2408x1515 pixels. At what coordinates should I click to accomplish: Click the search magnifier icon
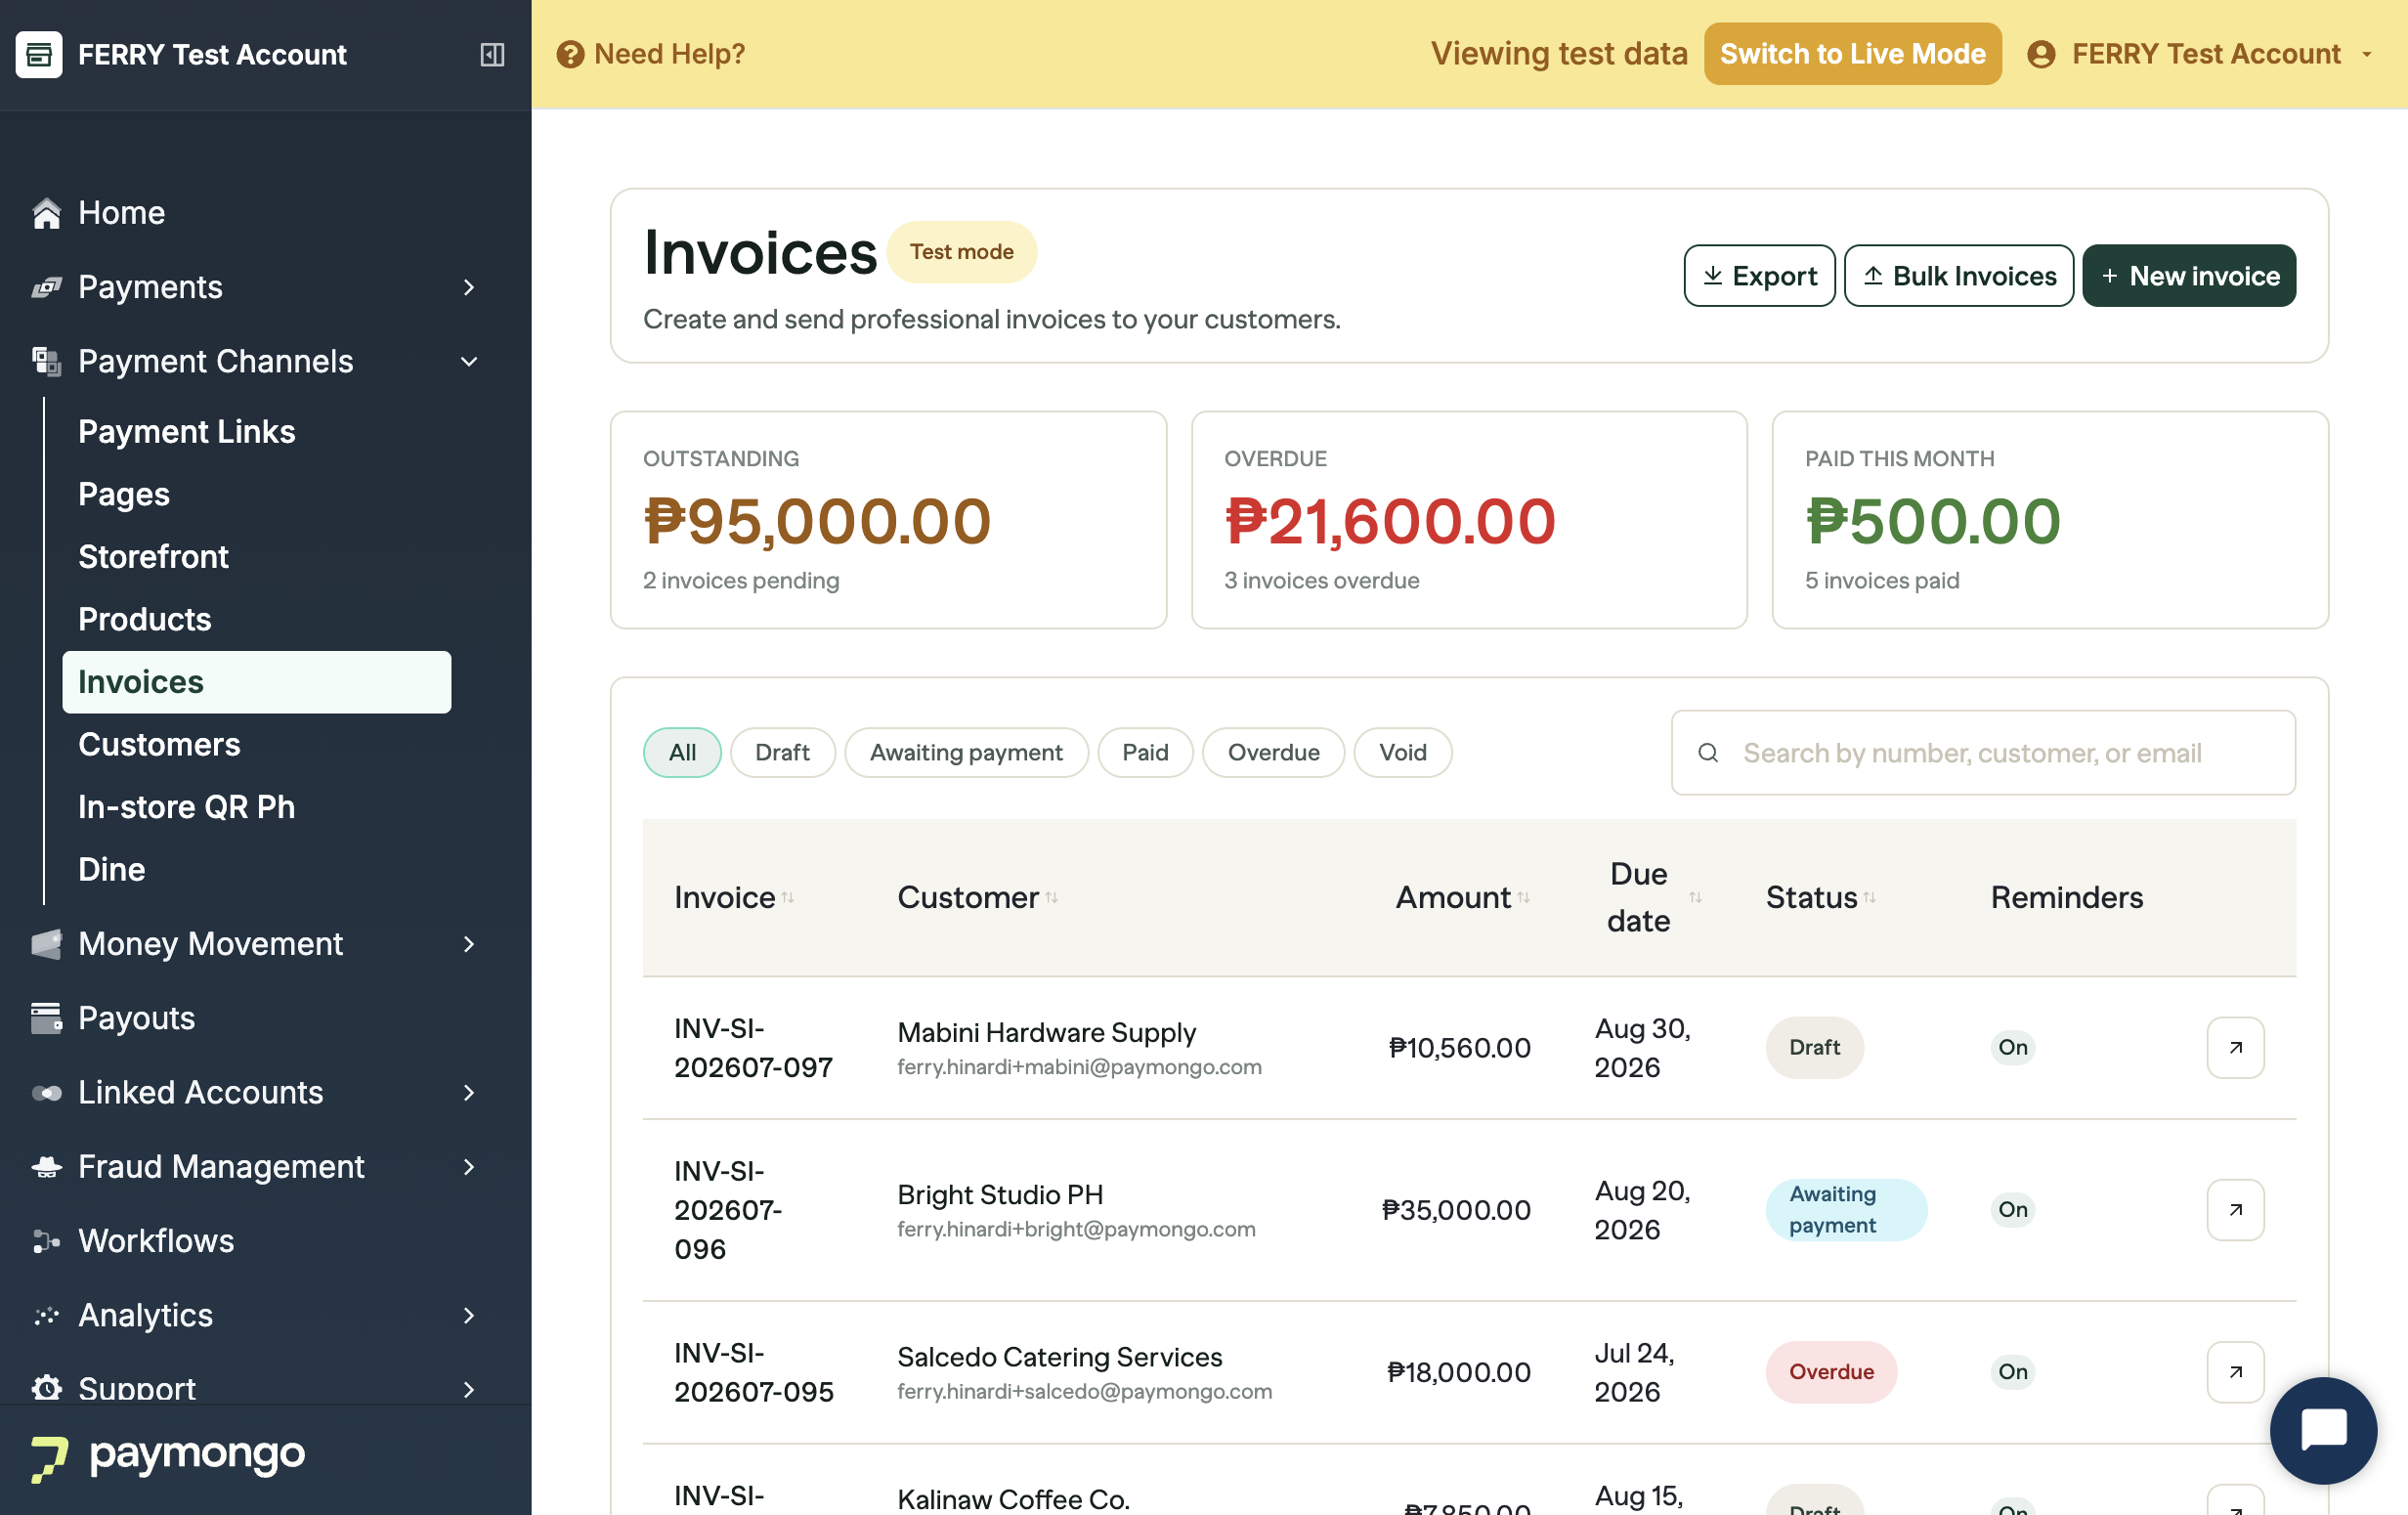point(1708,753)
